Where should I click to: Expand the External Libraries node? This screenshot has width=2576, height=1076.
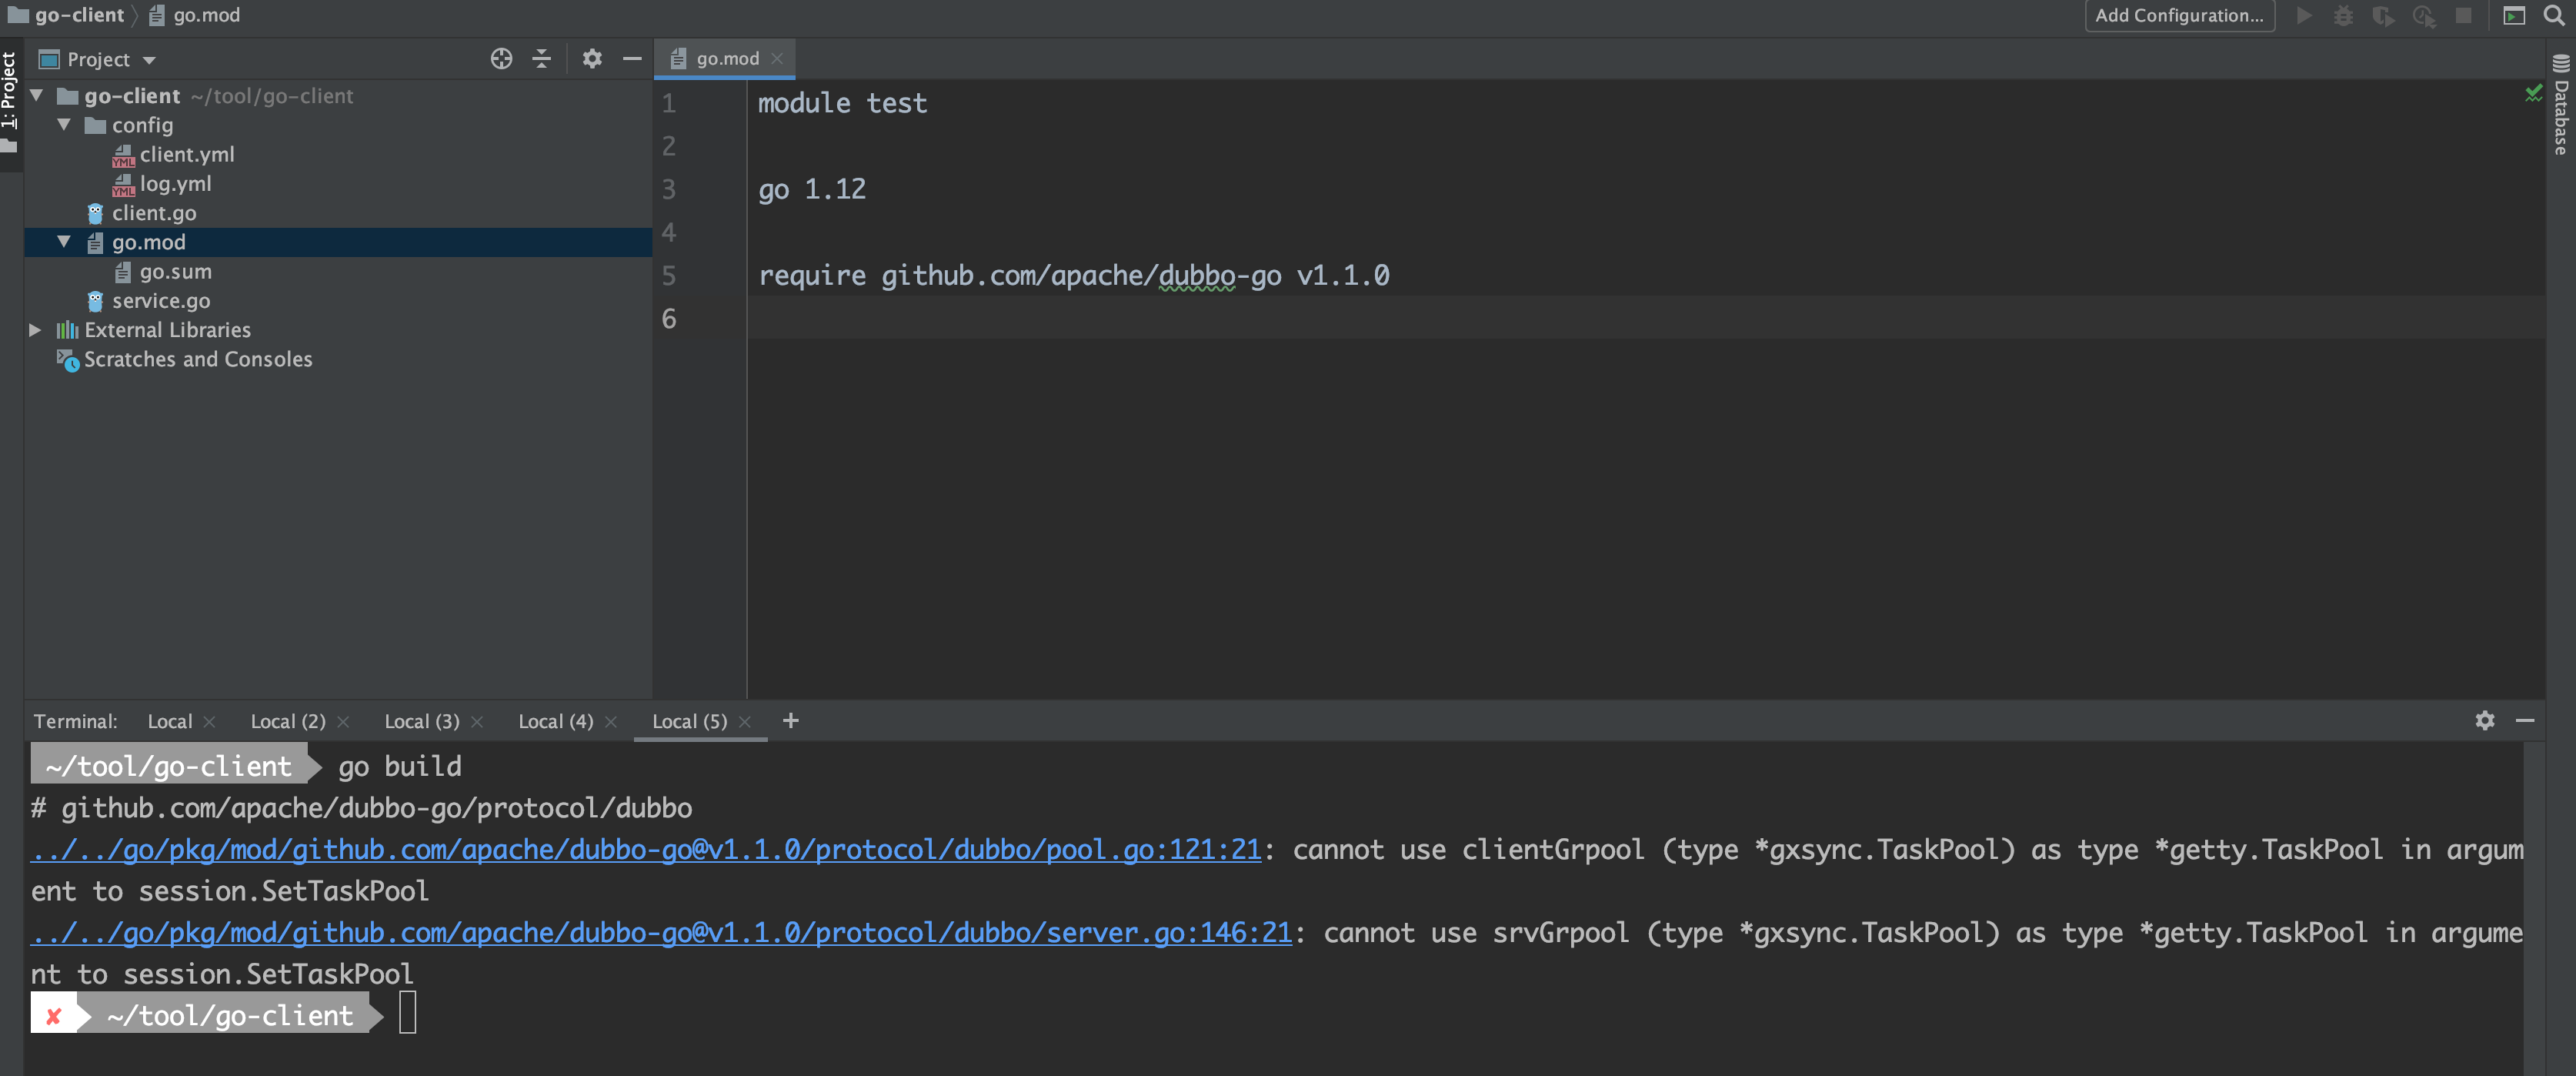pos(36,330)
